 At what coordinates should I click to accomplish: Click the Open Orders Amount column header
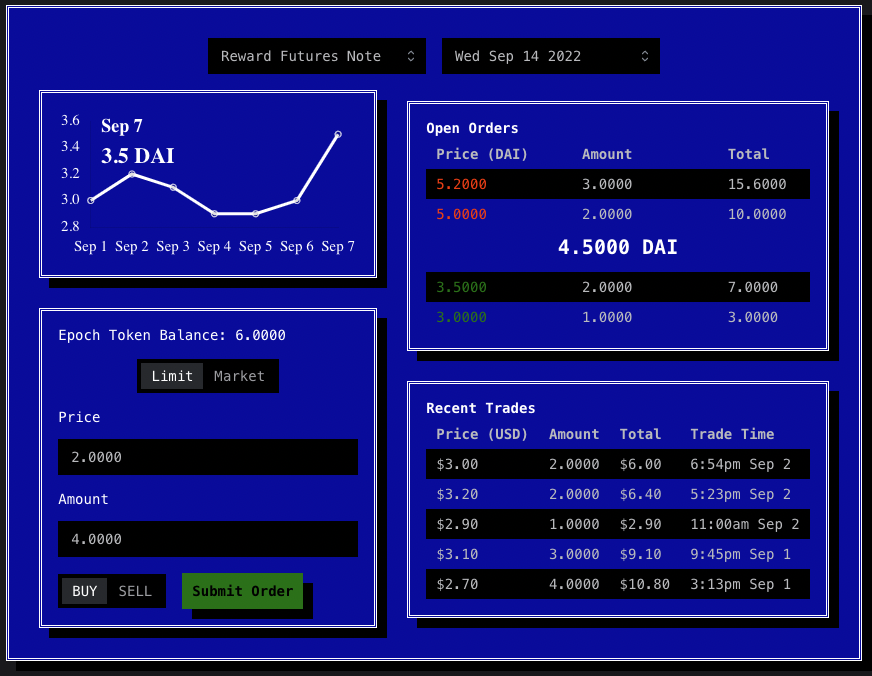point(607,154)
